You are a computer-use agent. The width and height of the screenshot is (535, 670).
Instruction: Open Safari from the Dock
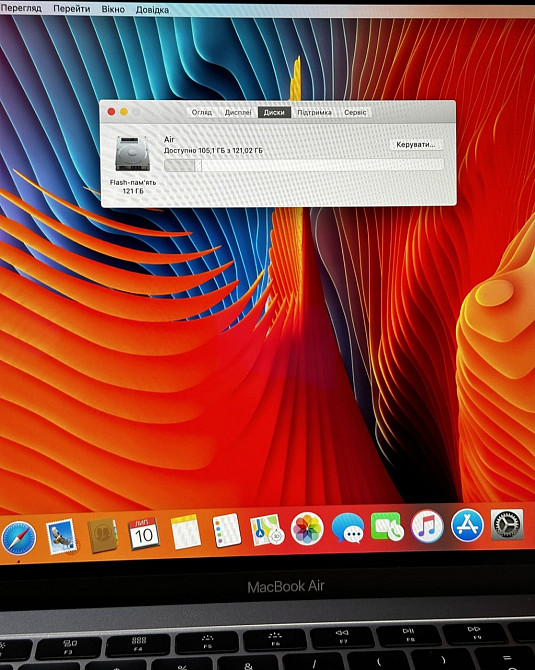click(19, 538)
